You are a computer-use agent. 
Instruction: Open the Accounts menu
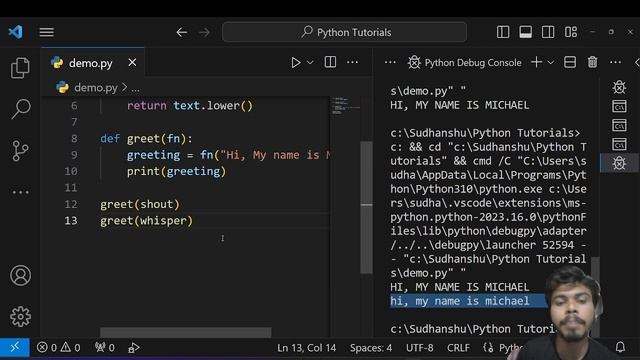click(20, 276)
